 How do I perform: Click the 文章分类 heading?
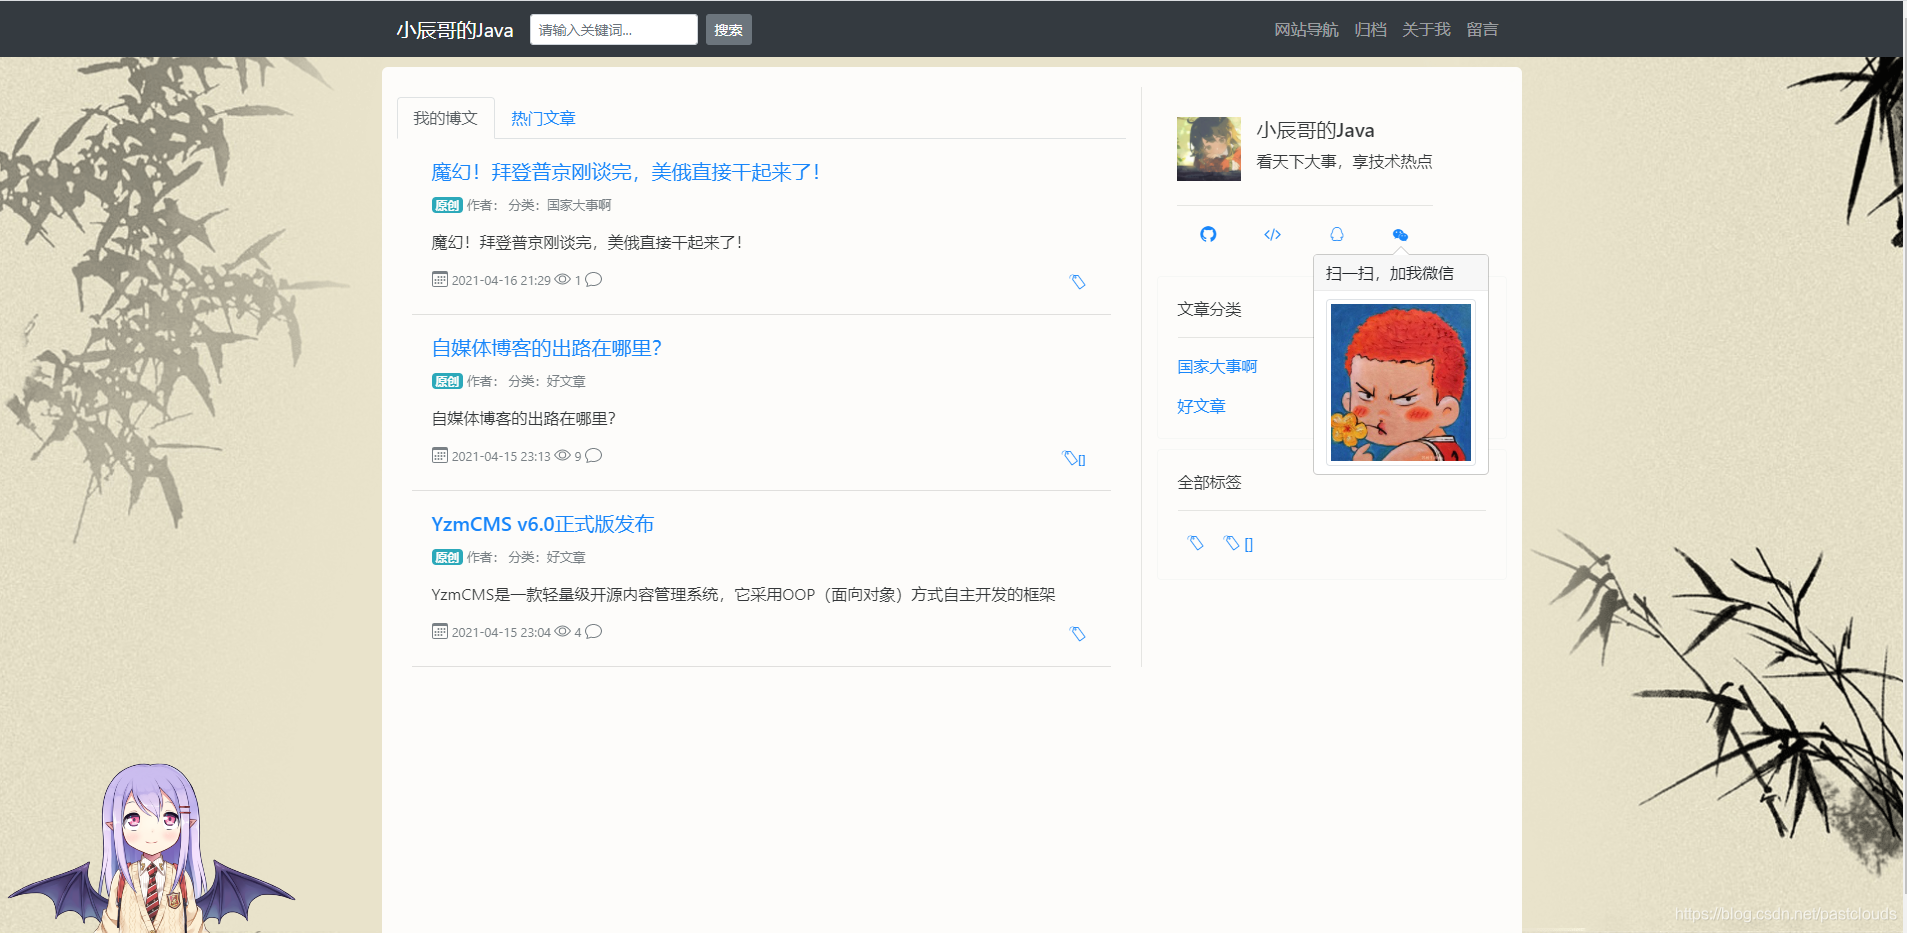(x=1209, y=309)
